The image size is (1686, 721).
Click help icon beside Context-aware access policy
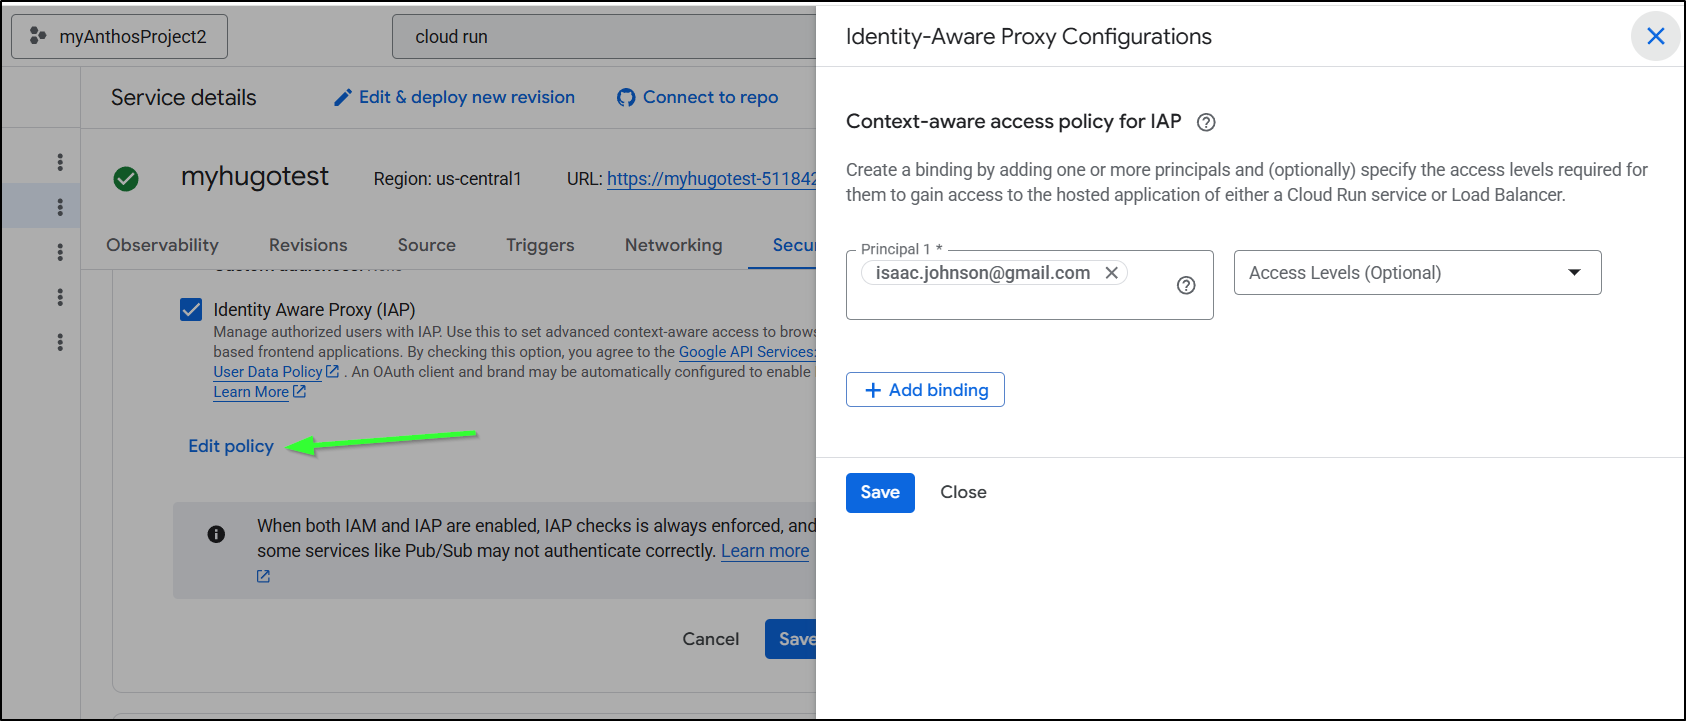(x=1206, y=122)
